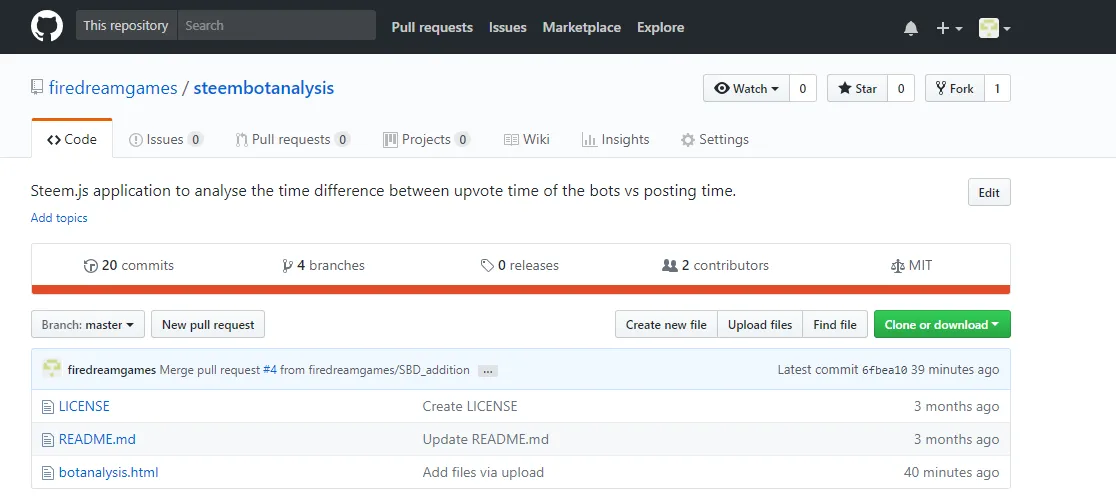The width and height of the screenshot is (1116, 497).
Task: Click the This repository search scope
Action: point(126,26)
